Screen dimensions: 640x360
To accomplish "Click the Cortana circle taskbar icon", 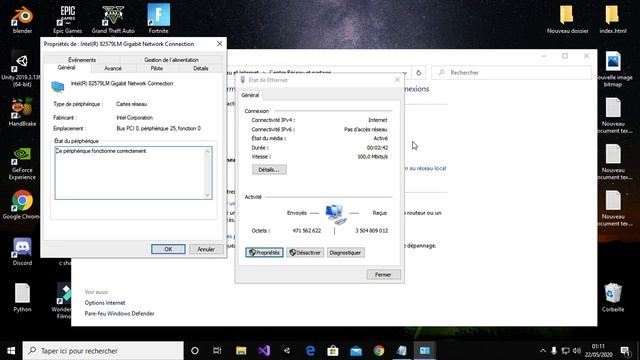I will coord(195,351).
